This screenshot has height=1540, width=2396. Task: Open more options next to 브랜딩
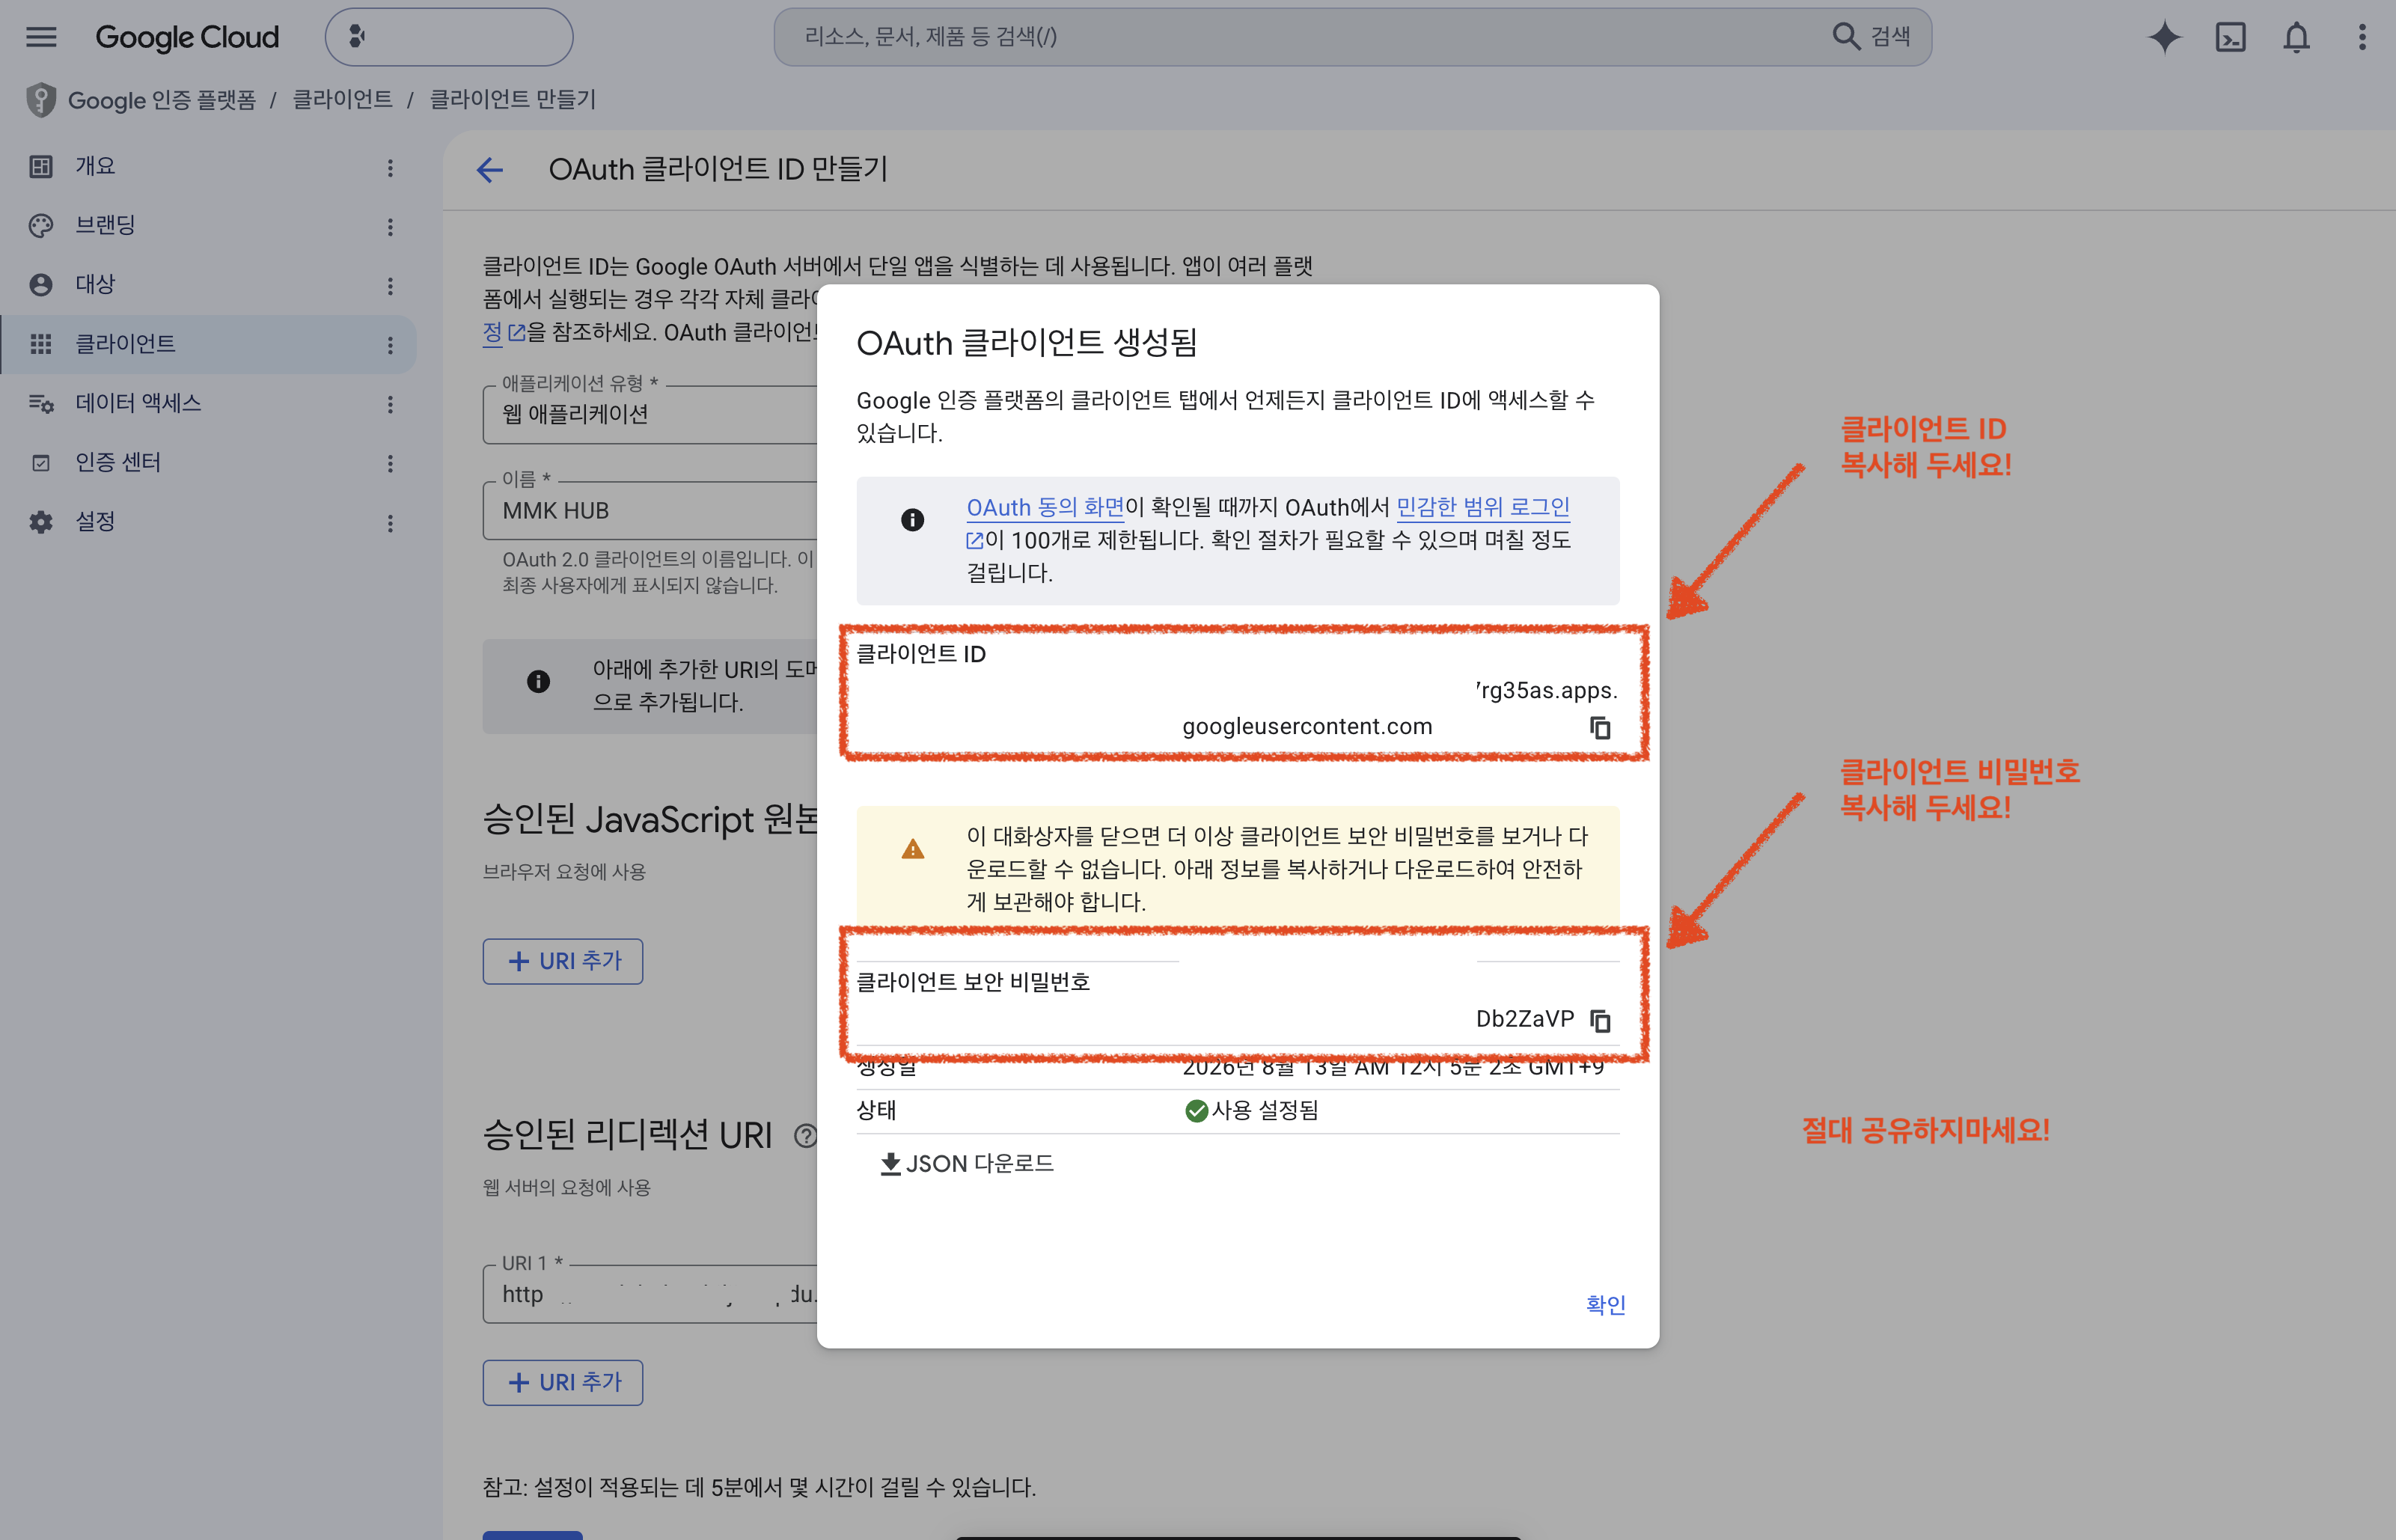(390, 227)
